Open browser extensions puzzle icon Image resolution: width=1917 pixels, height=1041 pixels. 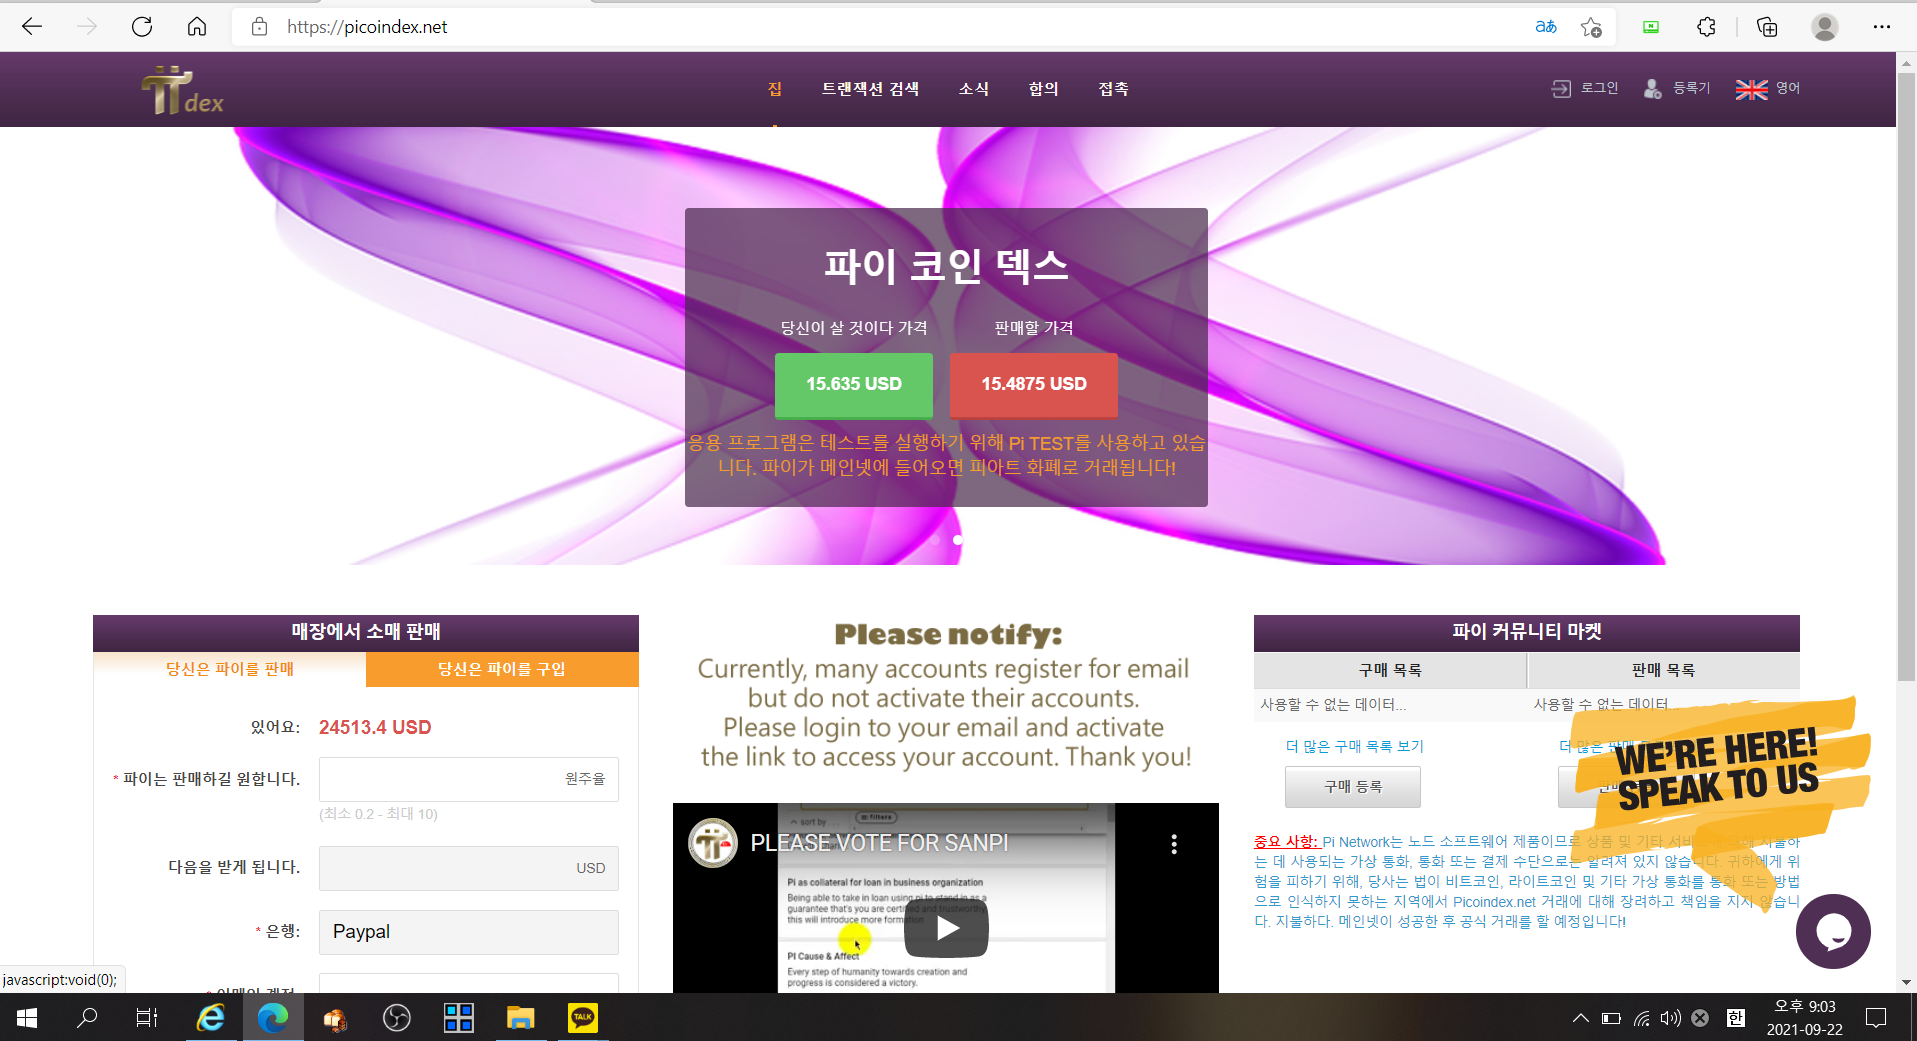(1707, 27)
